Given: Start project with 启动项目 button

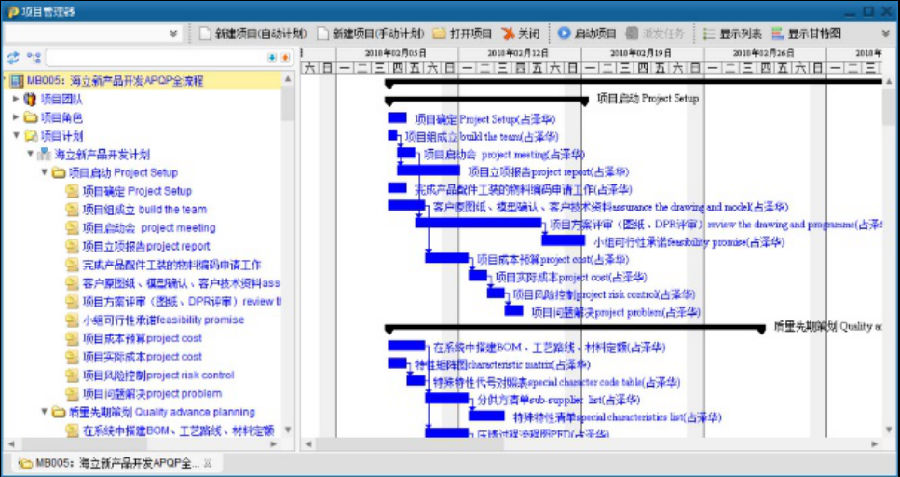Looking at the screenshot, I should tap(587, 33).
